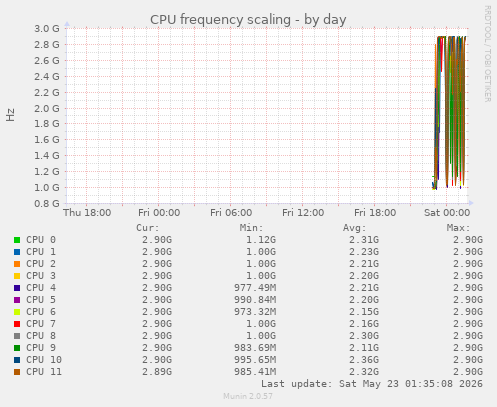Click CPU 9 minimum value 983.69M
Screen dimensions: 497x407
(255, 348)
